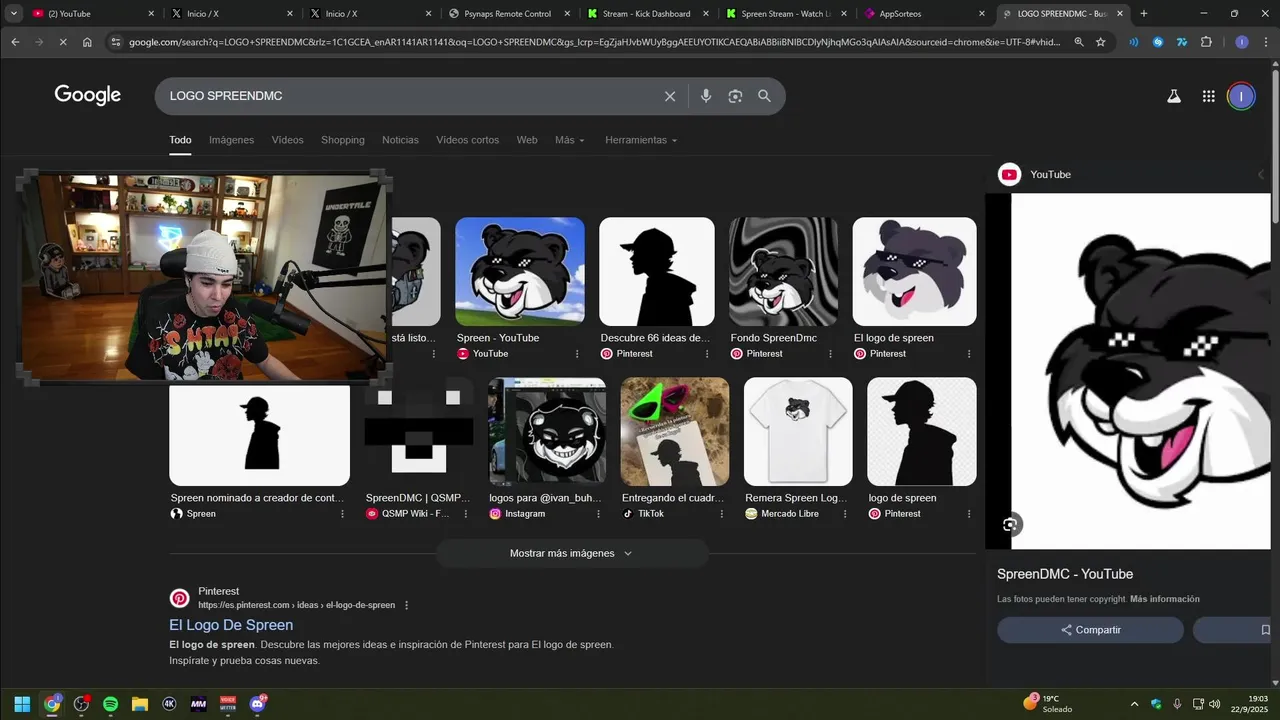Open the 'SpreenDMC | QSMP' pixel thumbnail
1280x720 pixels.
(419, 431)
